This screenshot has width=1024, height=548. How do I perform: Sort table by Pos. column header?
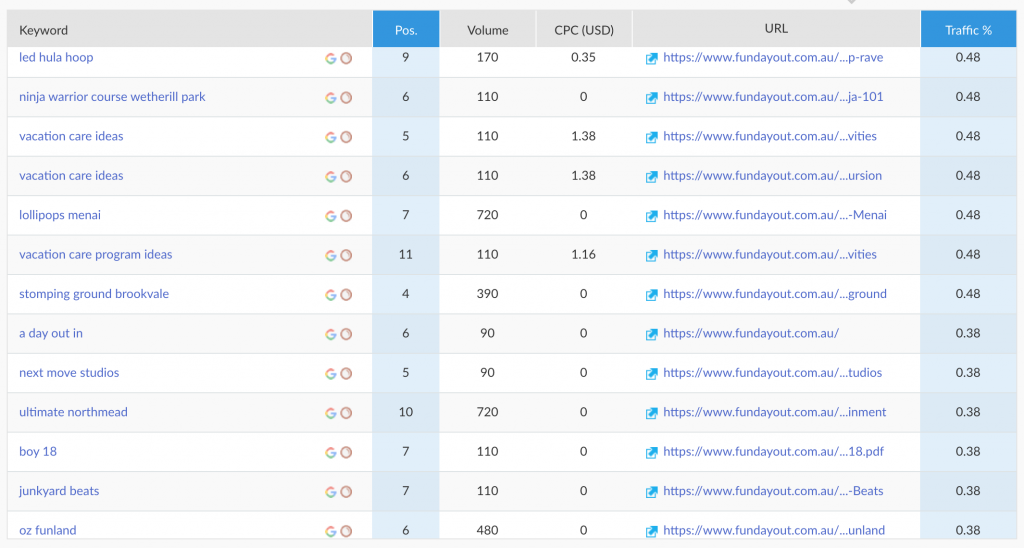click(406, 29)
